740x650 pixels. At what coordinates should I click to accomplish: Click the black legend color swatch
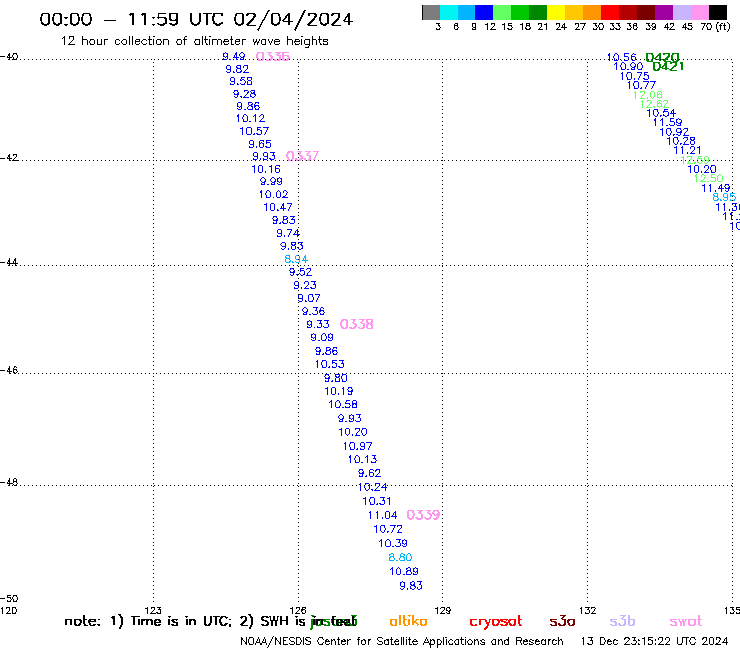coord(718,12)
